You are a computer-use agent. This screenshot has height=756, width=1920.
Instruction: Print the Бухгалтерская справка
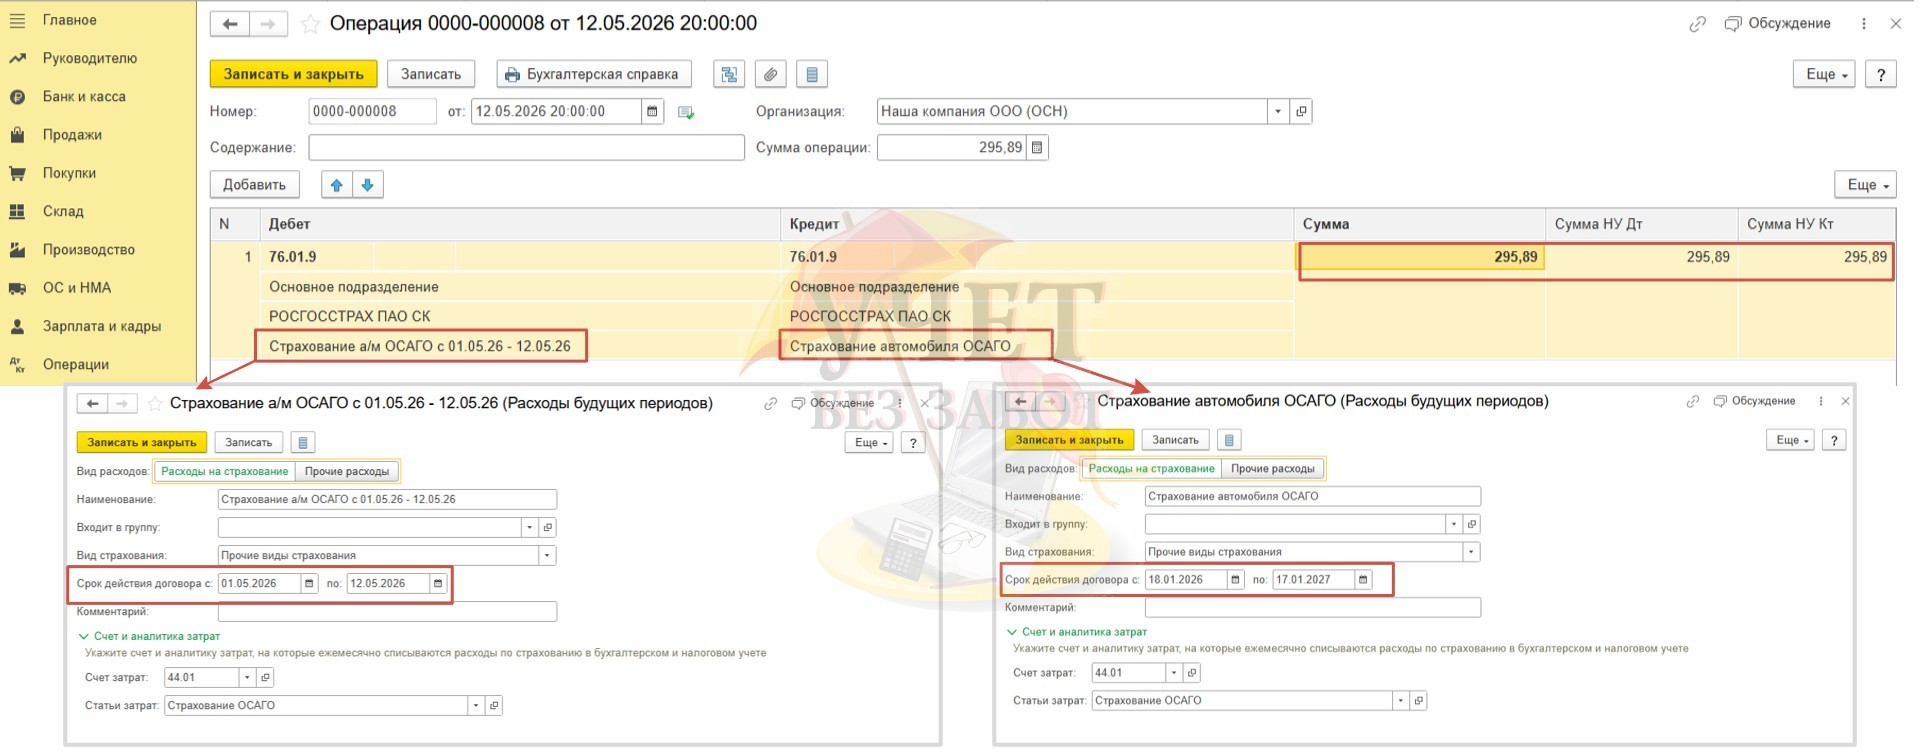tap(591, 74)
